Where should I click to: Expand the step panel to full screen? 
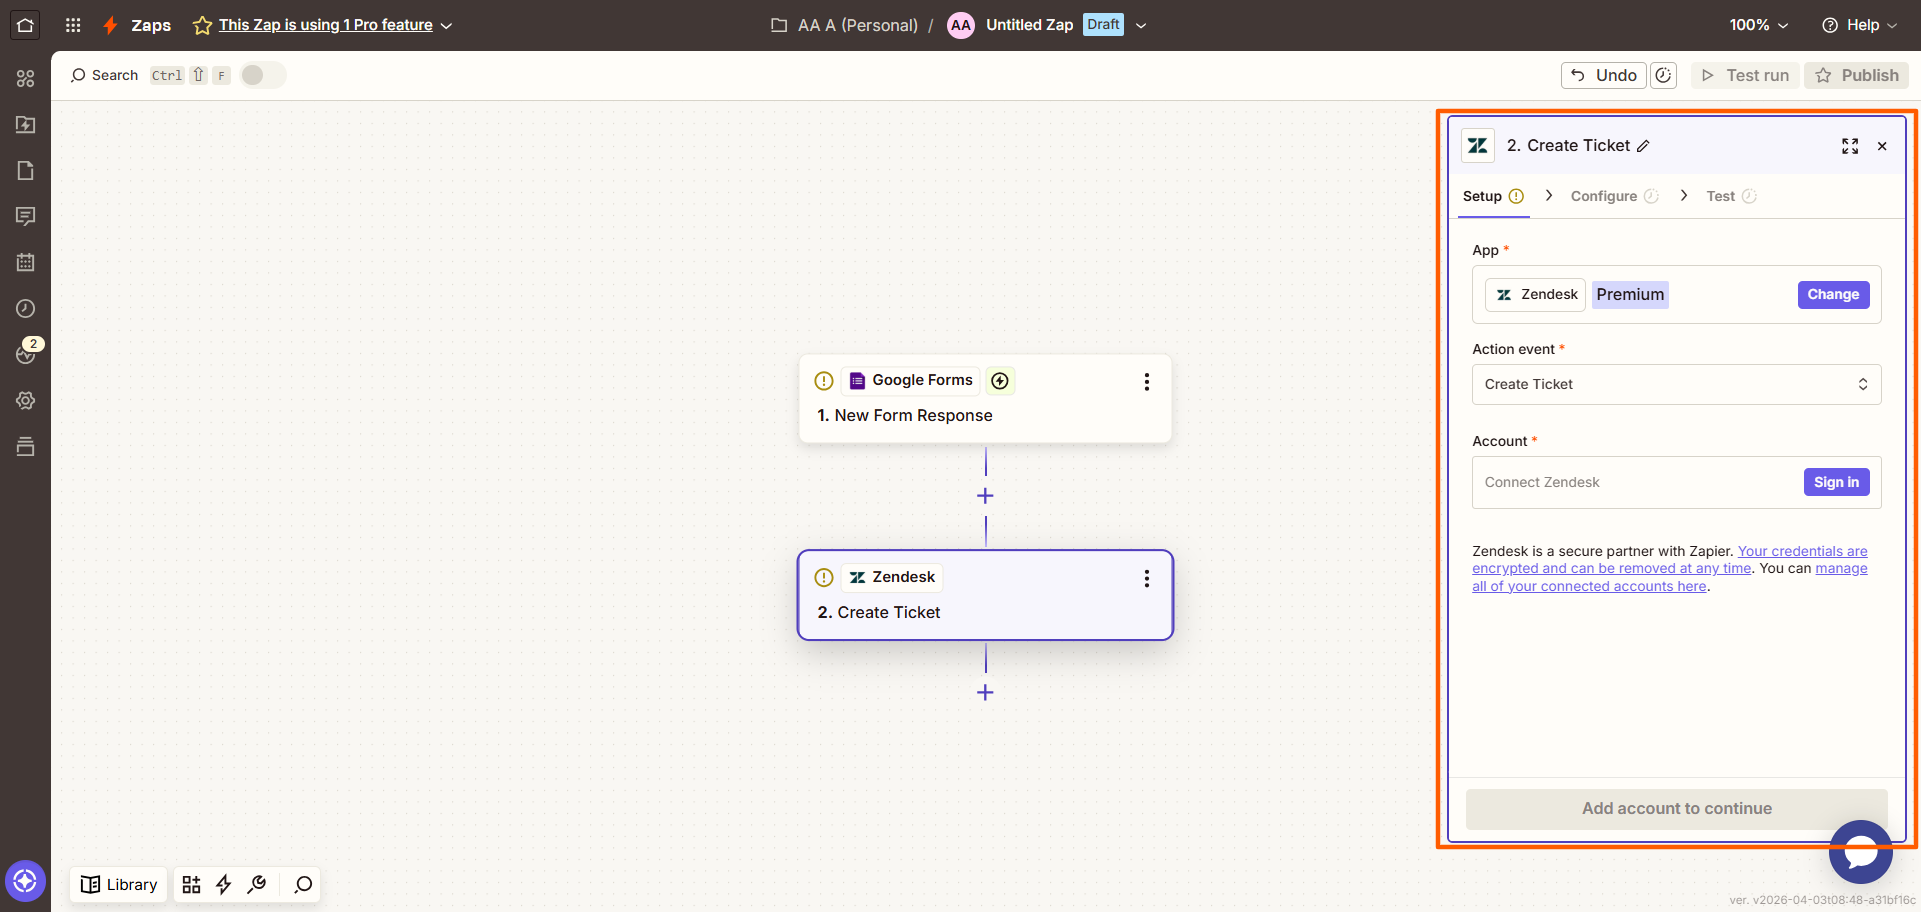pyautogui.click(x=1850, y=146)
